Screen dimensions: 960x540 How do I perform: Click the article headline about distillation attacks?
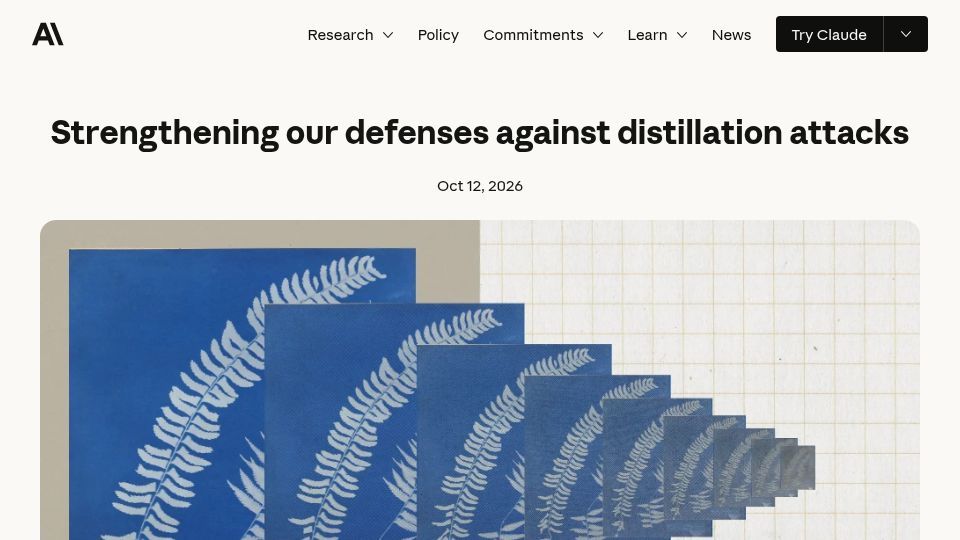point(480,133)
